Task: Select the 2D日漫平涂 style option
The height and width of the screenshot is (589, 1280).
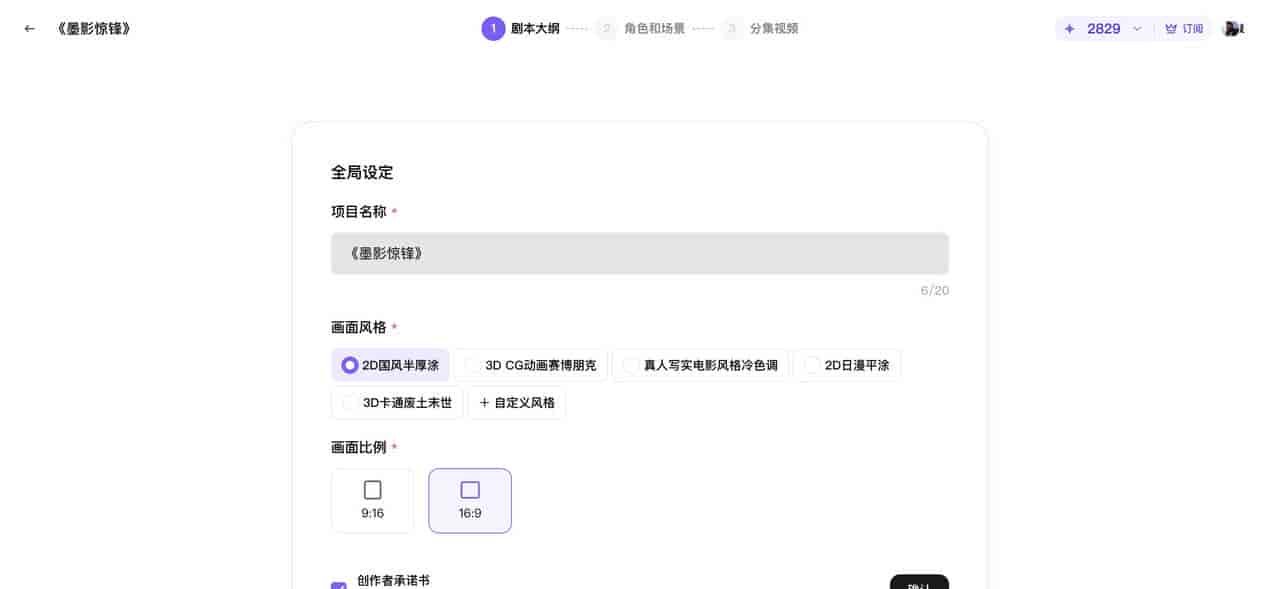Action: pyautogui.click(x=847, y=365)
